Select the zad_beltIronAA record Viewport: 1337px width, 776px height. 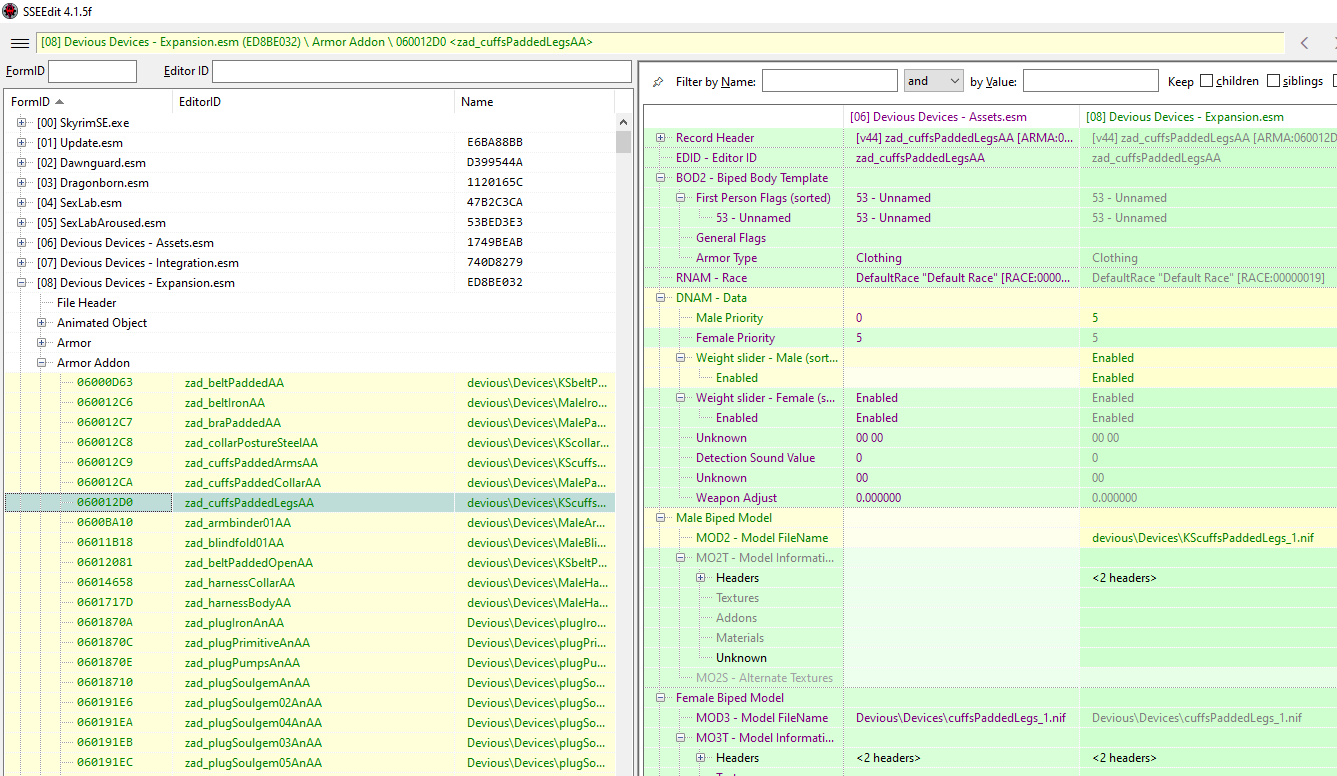point(310,403)
